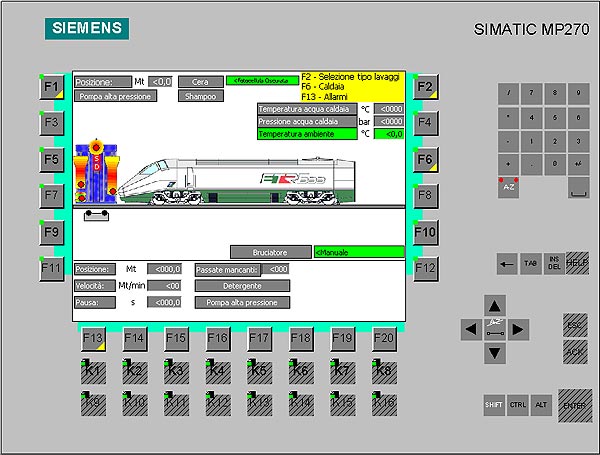Click the Detergente button

coord(242,286)
